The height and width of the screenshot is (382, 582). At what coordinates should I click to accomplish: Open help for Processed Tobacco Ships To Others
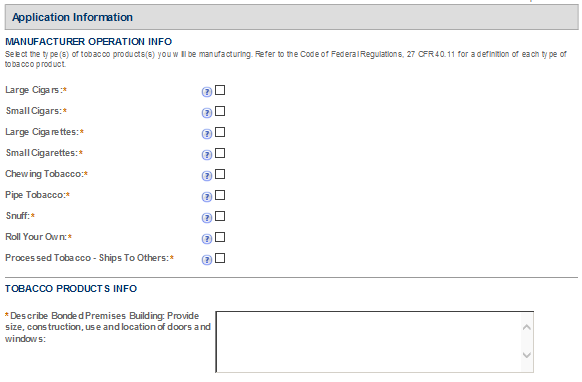point(207,260)
